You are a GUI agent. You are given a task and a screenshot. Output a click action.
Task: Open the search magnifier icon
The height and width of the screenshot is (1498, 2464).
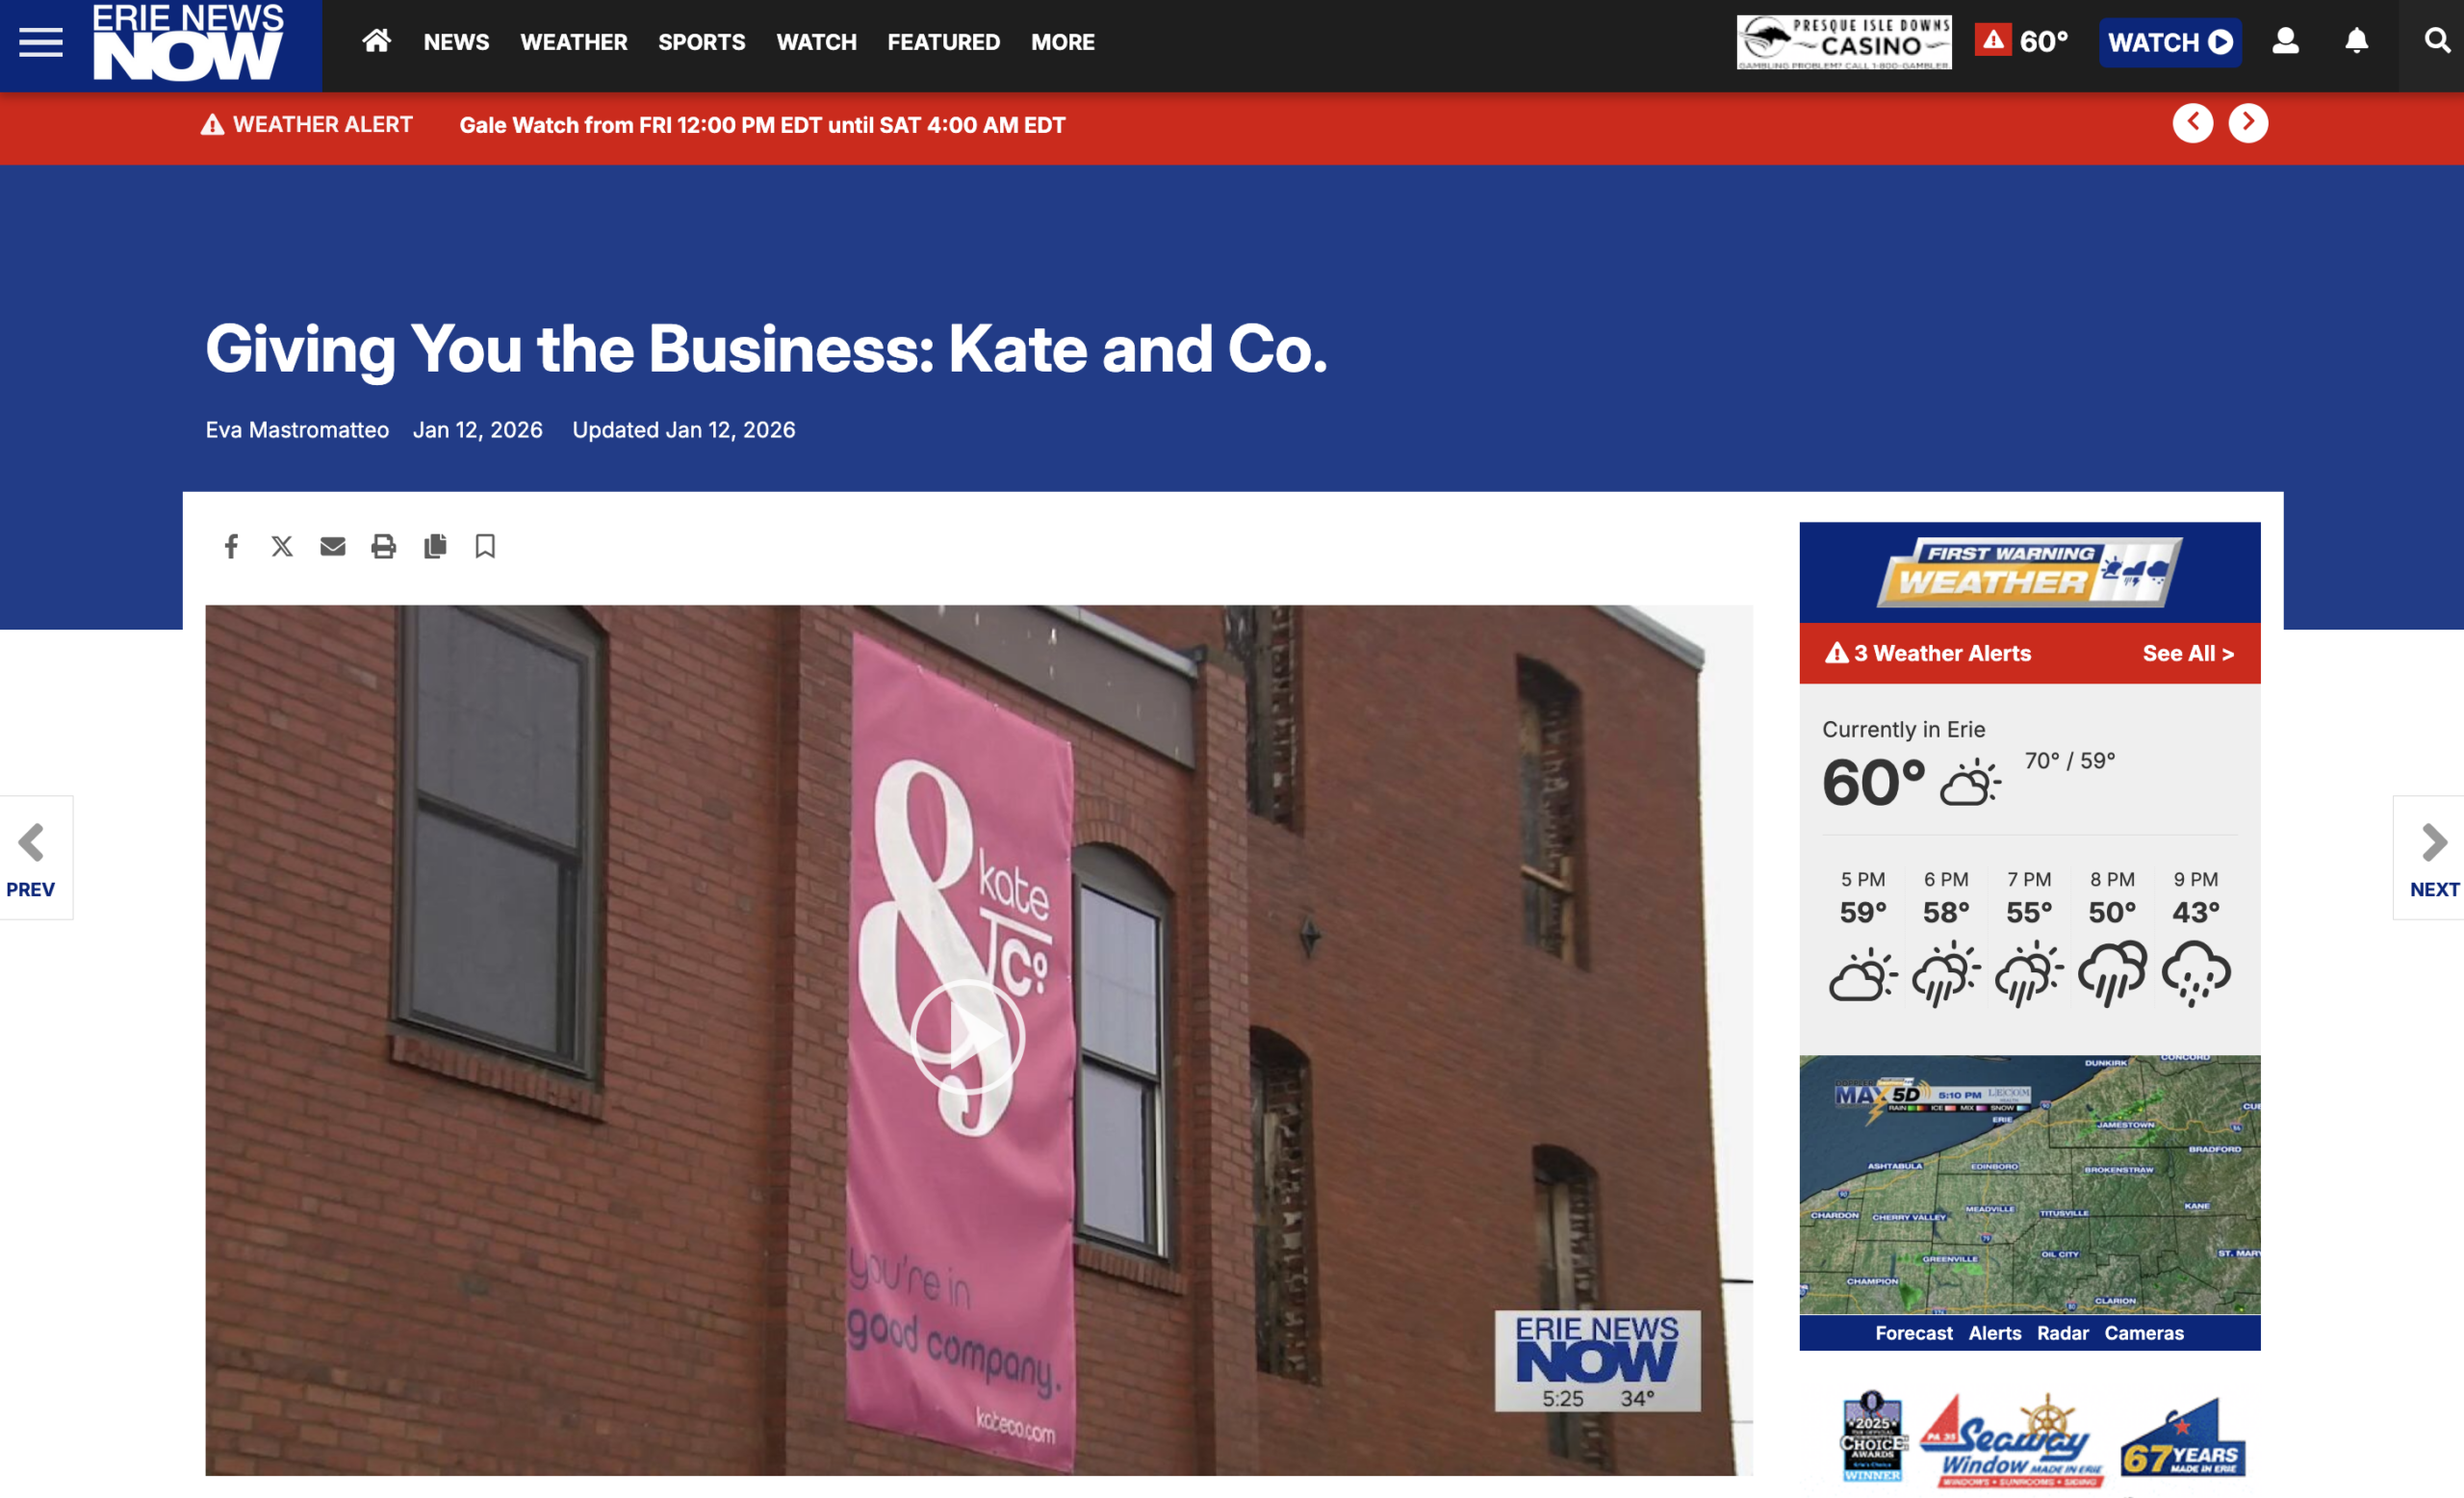[2437, 41]
